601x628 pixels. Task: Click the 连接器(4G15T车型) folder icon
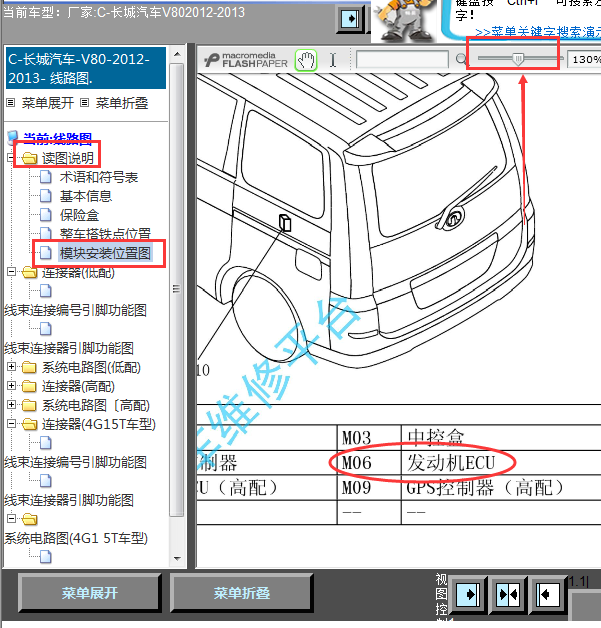pos(29,424)
